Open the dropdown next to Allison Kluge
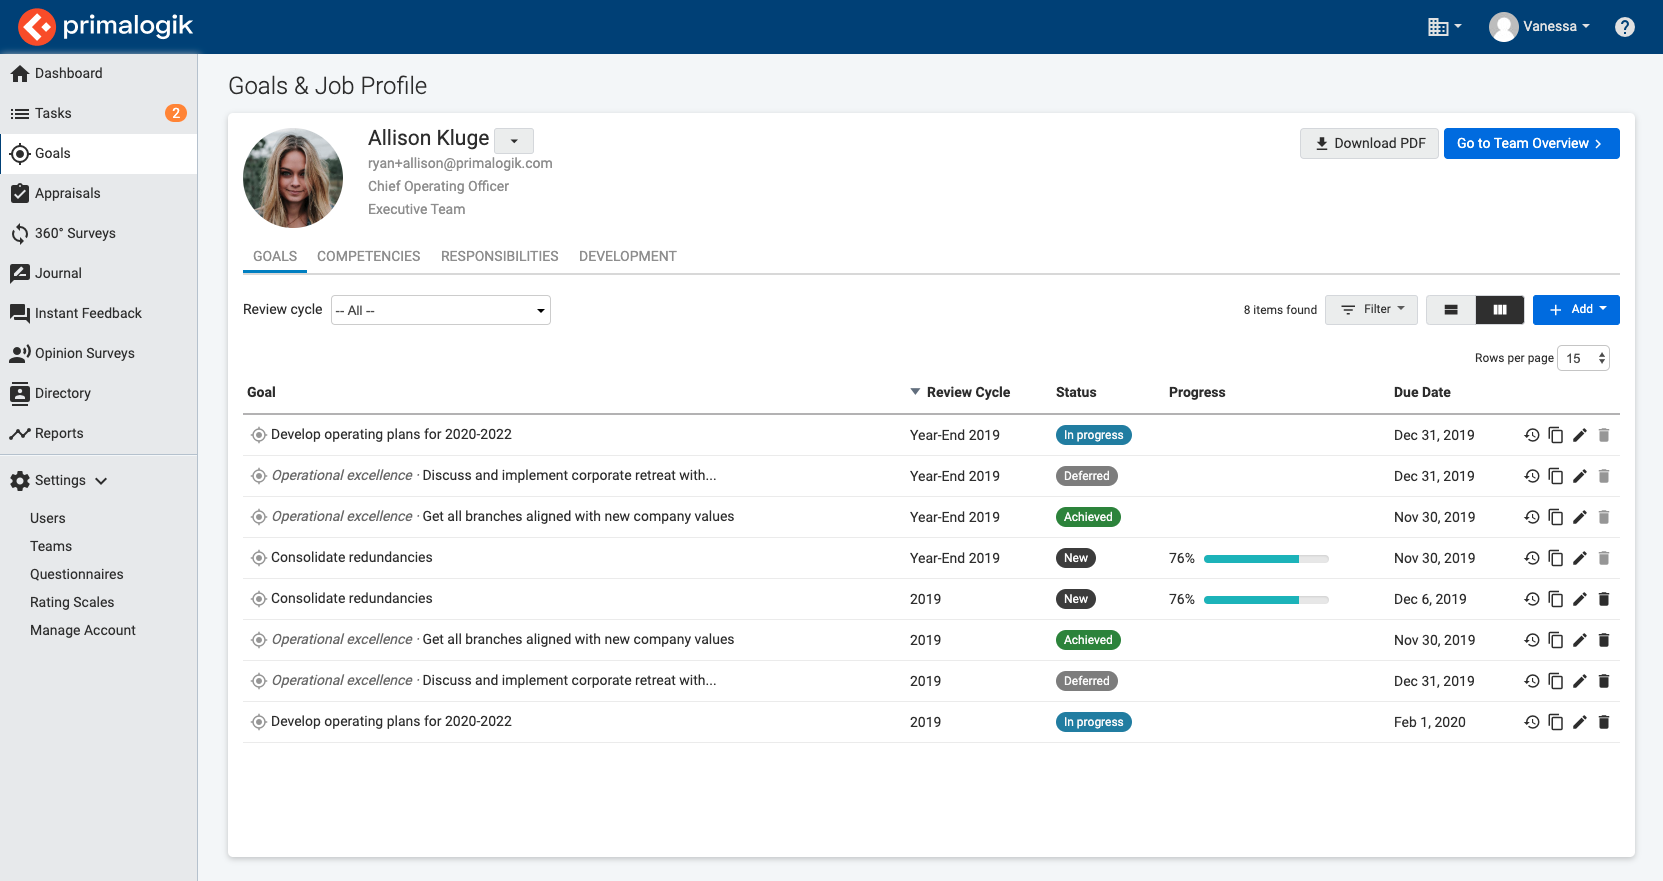1663x881 pixels. pyautogui.click(x=514, y=141)
